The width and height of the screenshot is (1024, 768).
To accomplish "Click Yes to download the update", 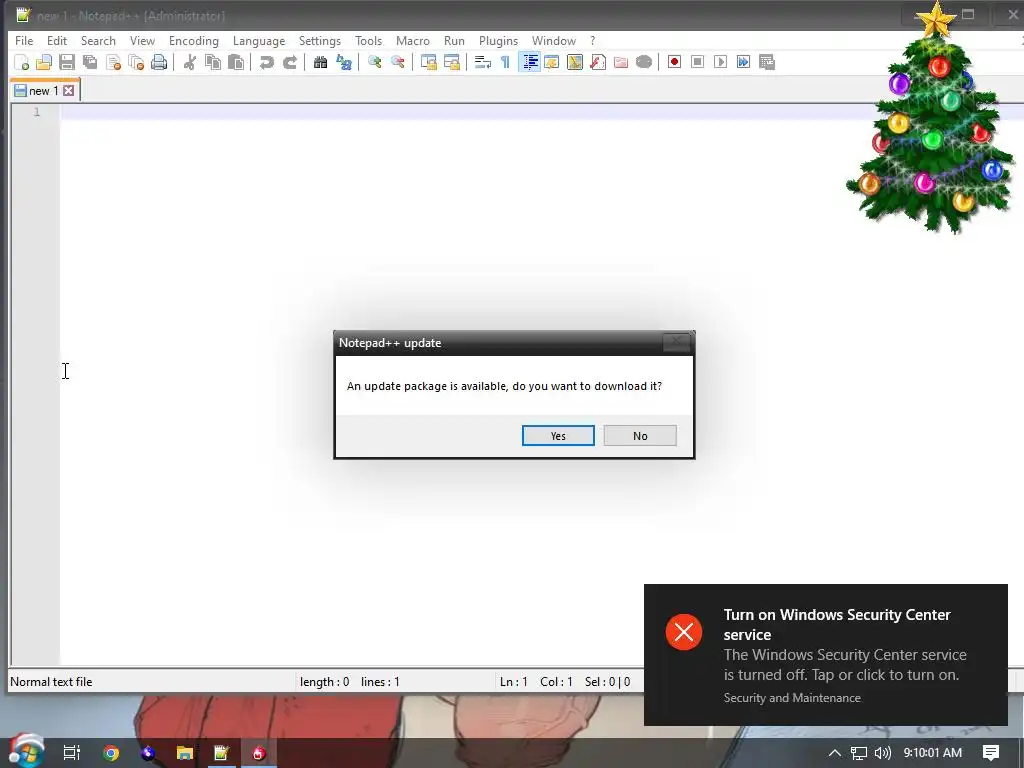I will coord(558,436).
